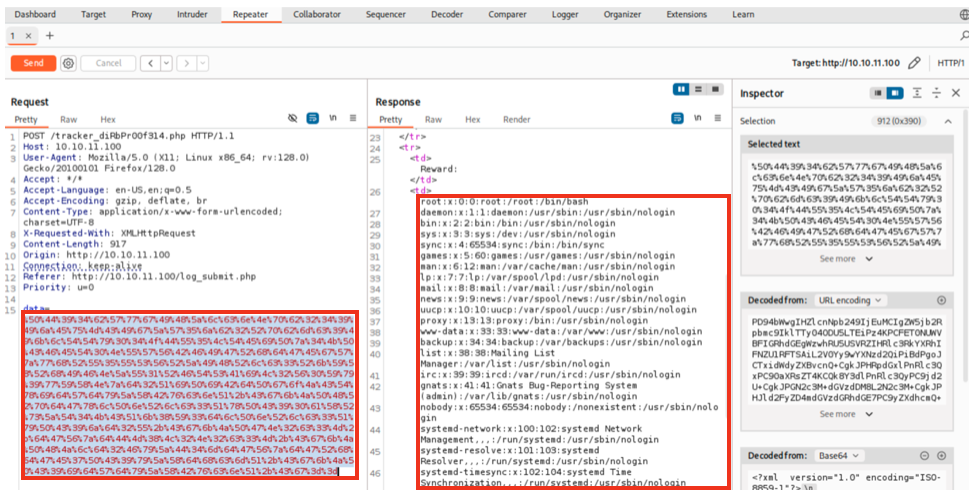Go forward to next request in history
This screenshot has width=978, height=501.
point(186,63)
